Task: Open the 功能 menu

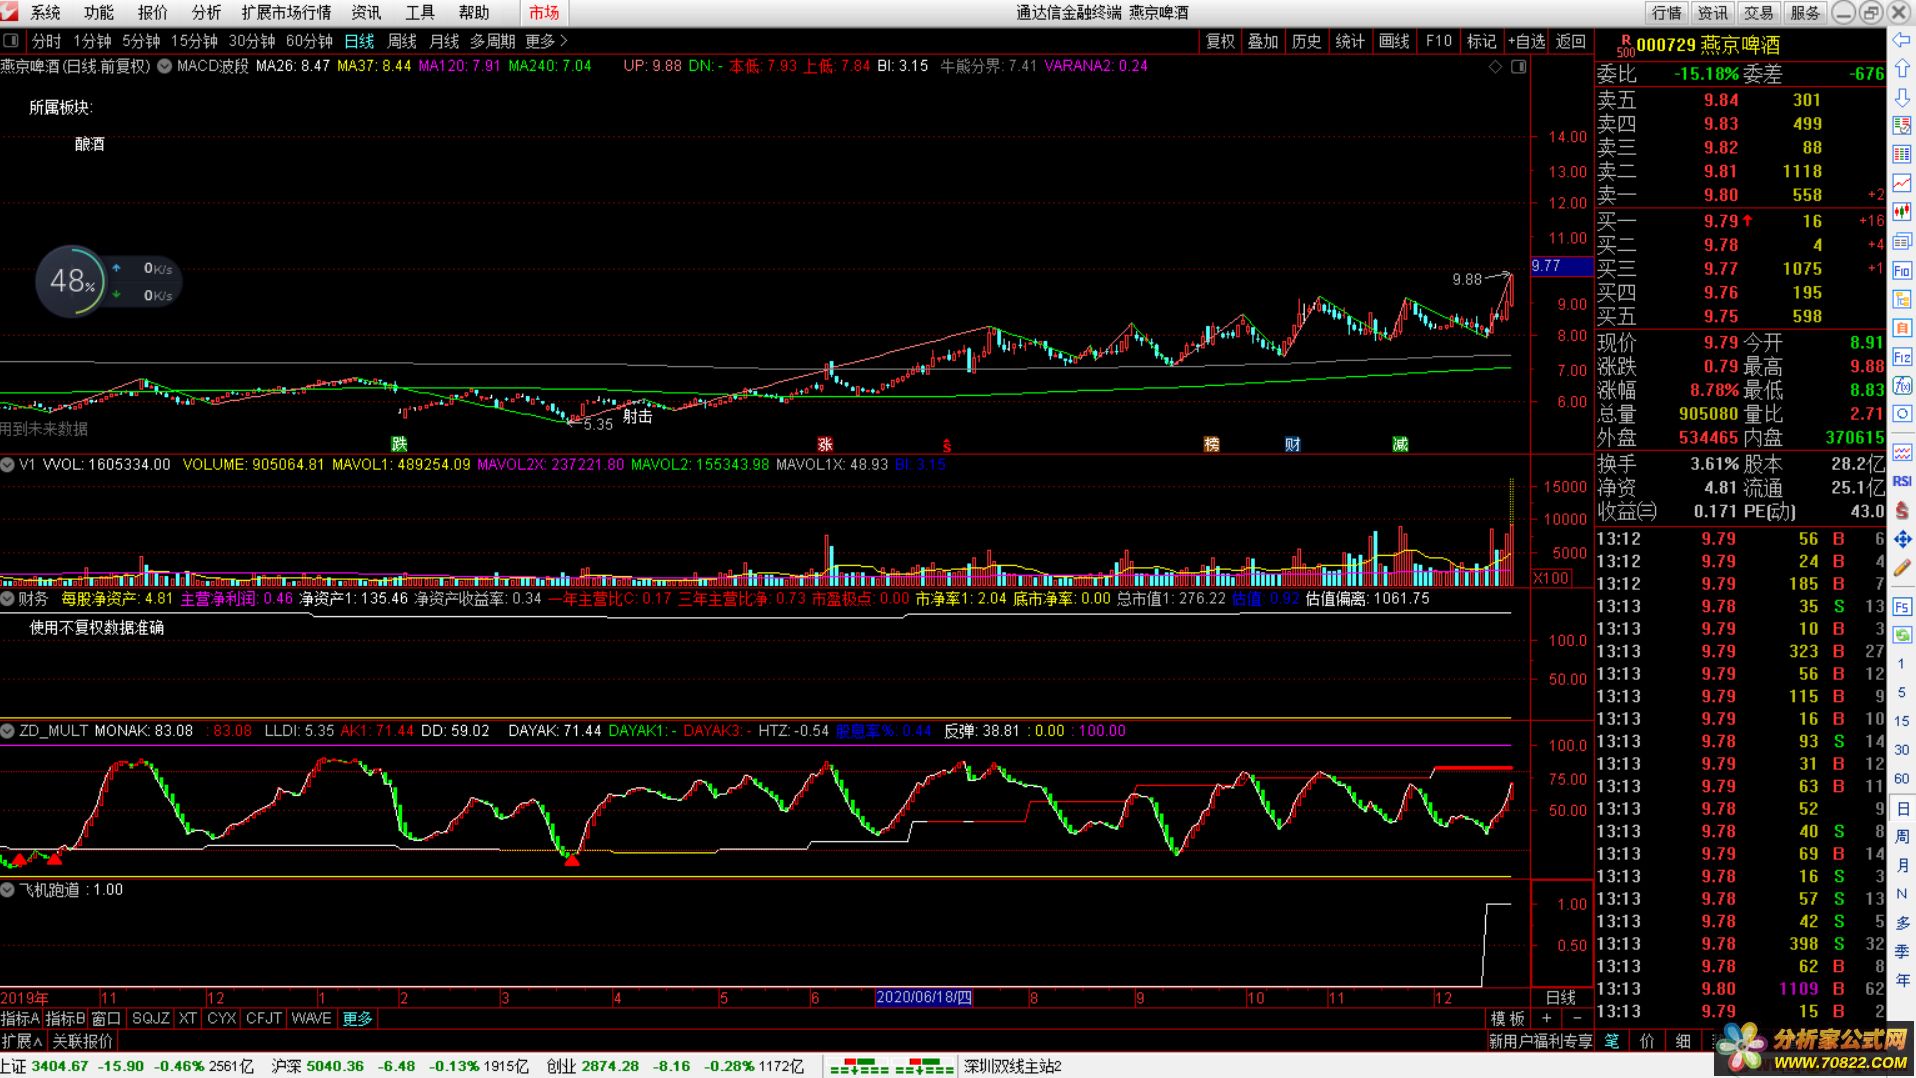Action: pyautogui.click(x=99, y=12)
